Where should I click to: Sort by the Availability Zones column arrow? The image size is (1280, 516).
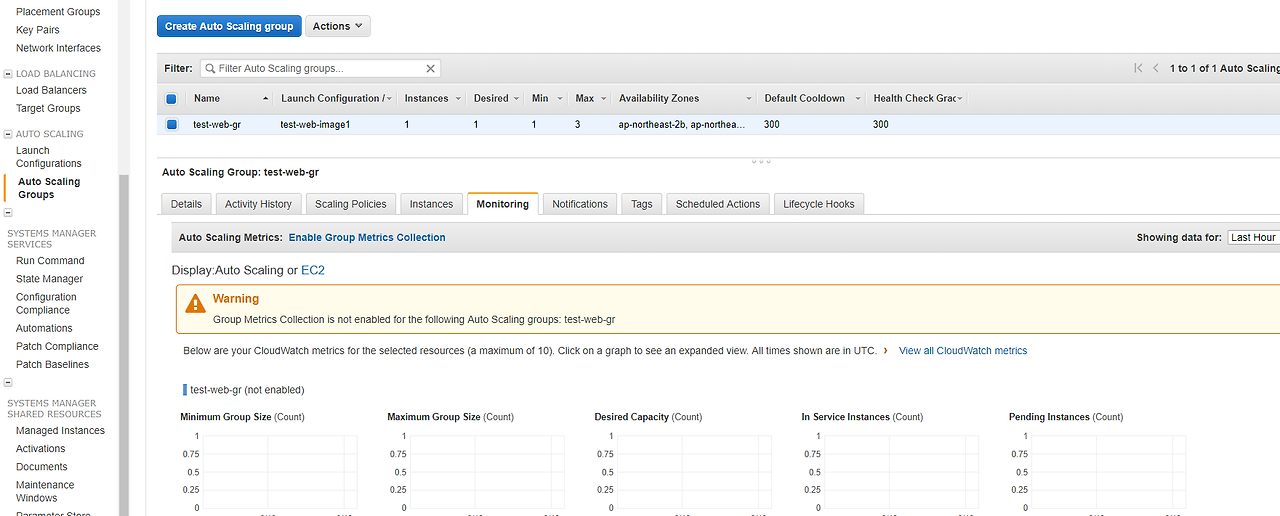[748, 99]
